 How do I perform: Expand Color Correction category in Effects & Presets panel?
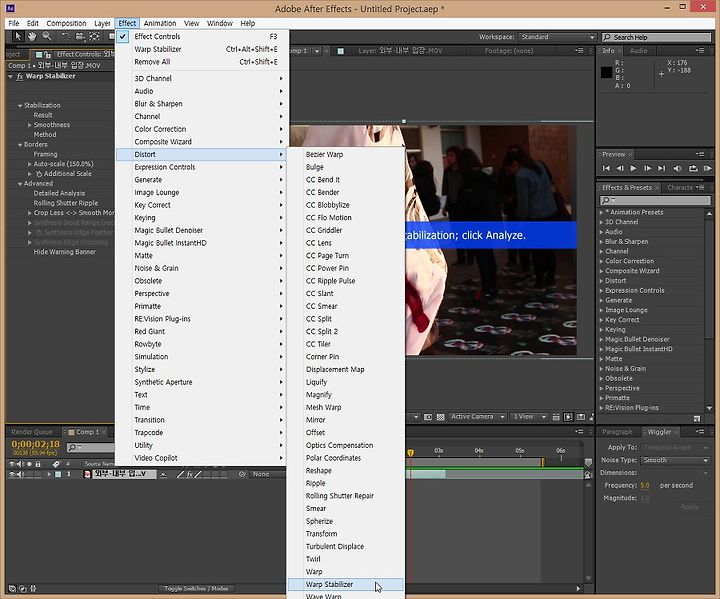602,261
